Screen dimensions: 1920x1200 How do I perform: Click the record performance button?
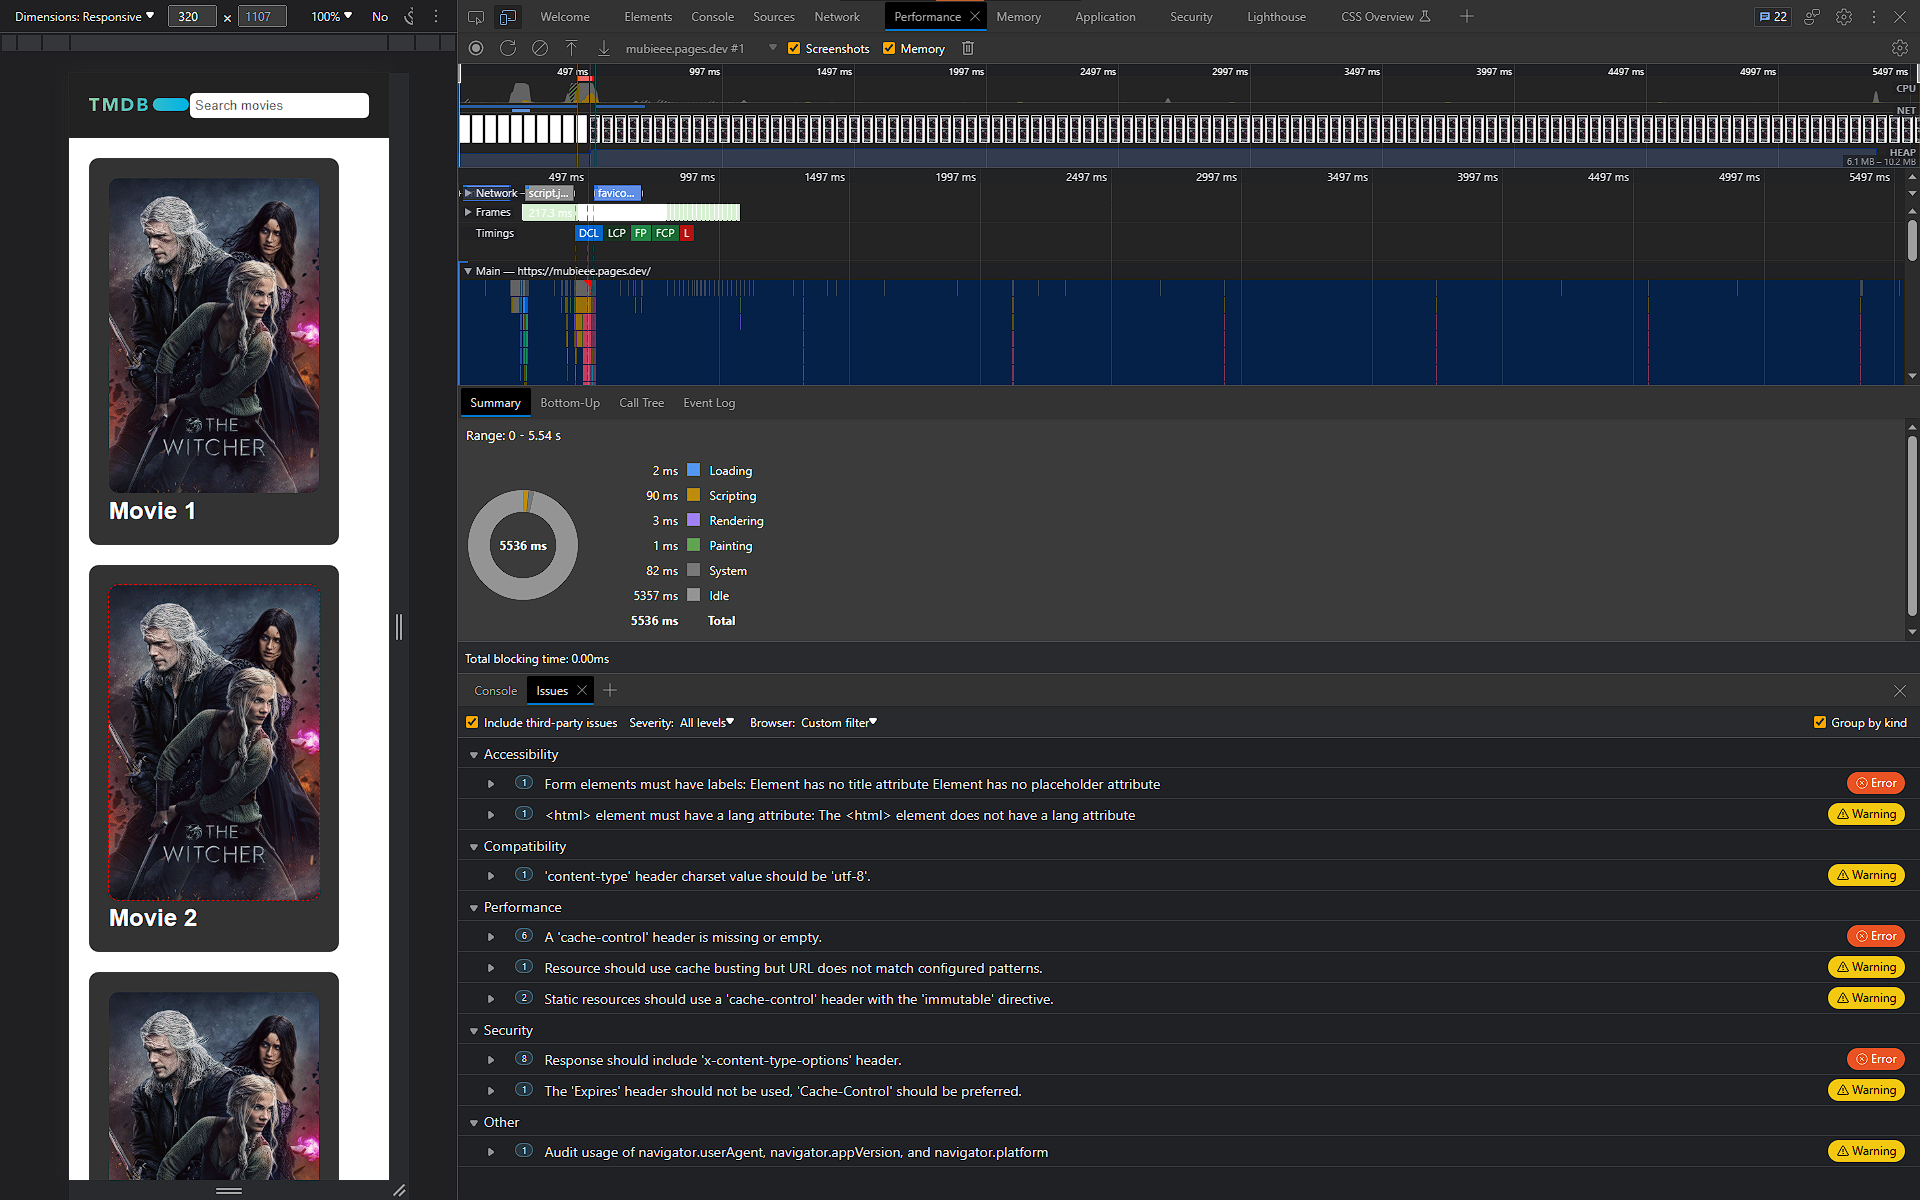pos(476,48)
